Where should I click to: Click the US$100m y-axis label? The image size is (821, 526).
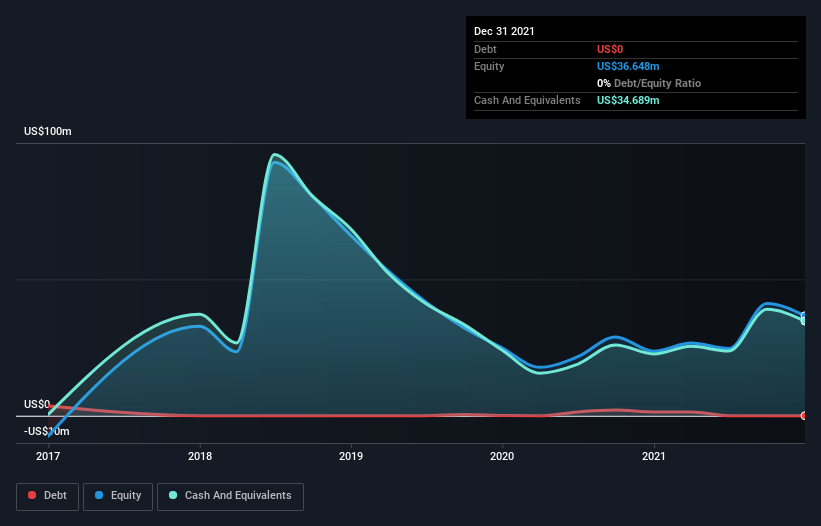click(48, 131)
